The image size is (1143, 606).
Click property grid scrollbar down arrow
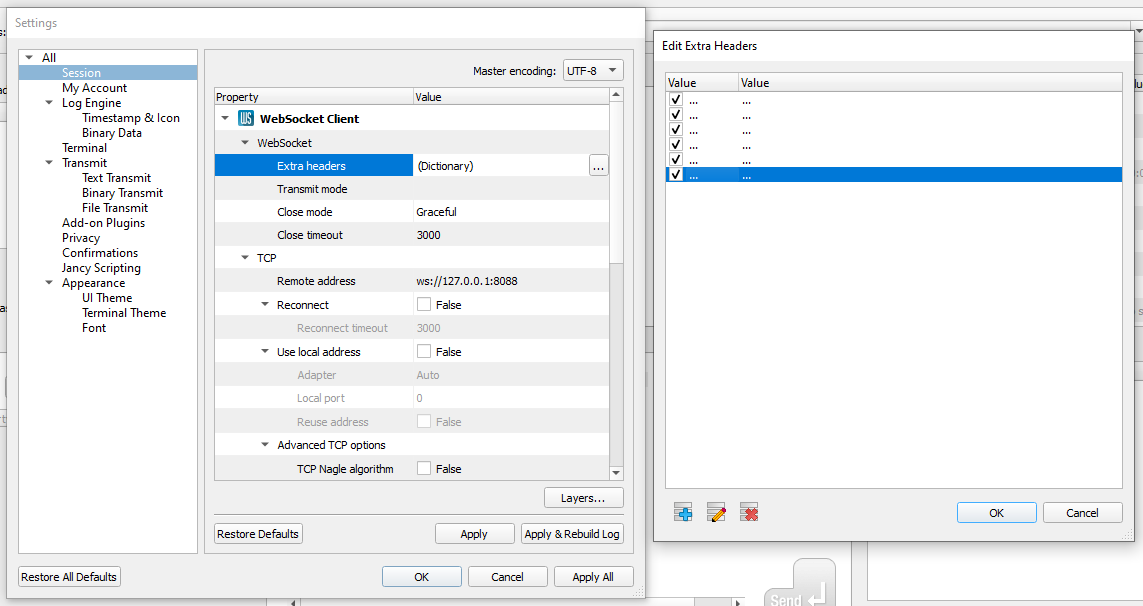616,473
